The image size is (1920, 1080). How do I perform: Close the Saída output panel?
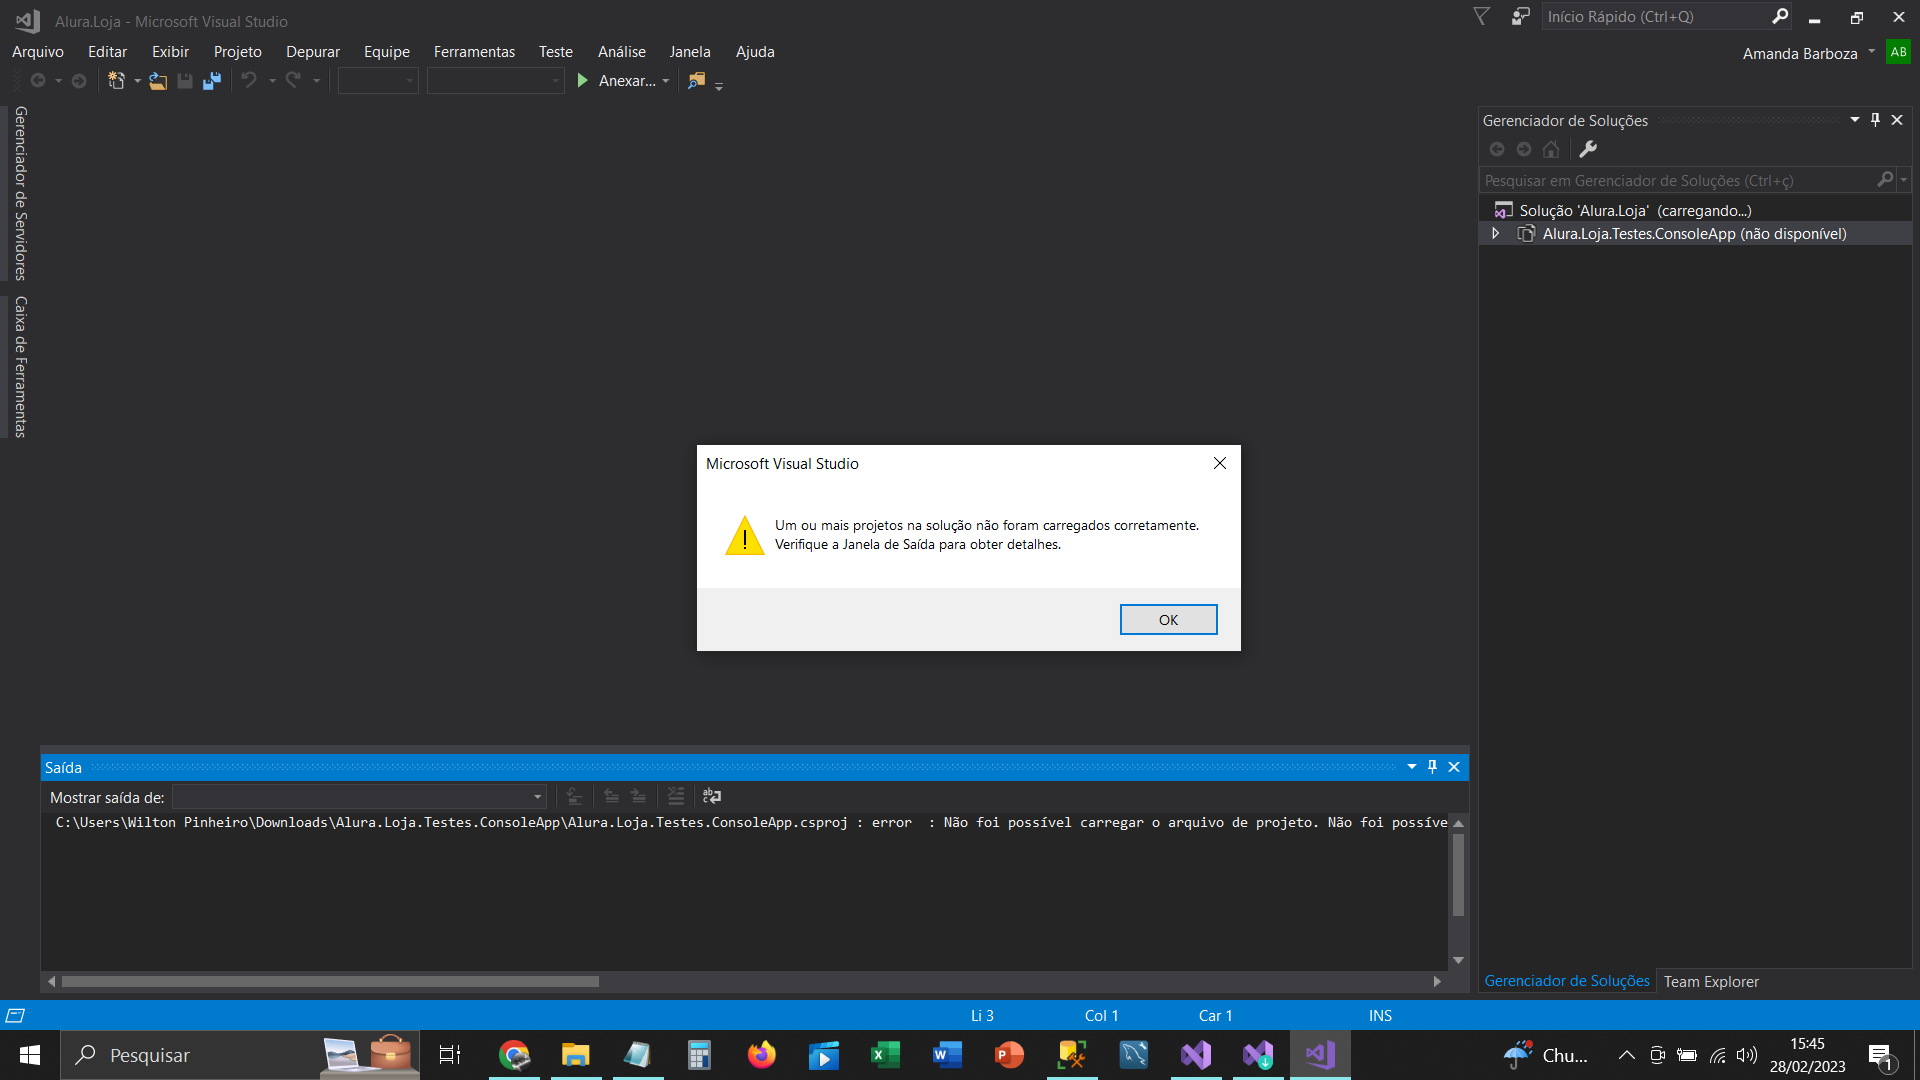[x=1454, y=767]
